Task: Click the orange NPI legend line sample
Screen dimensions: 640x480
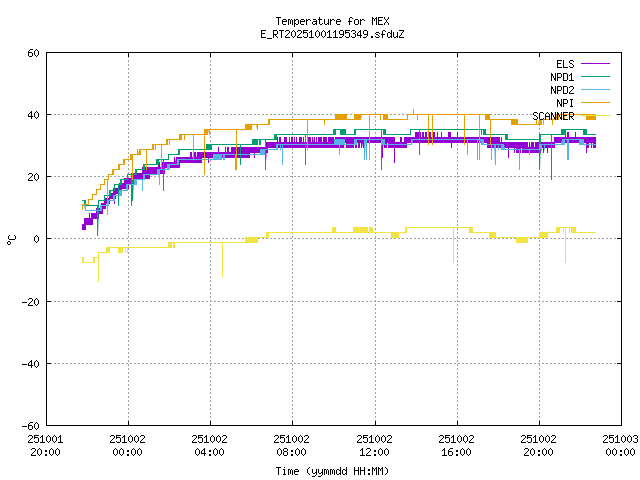Action: pyautogui.click(x=594, y=103)
